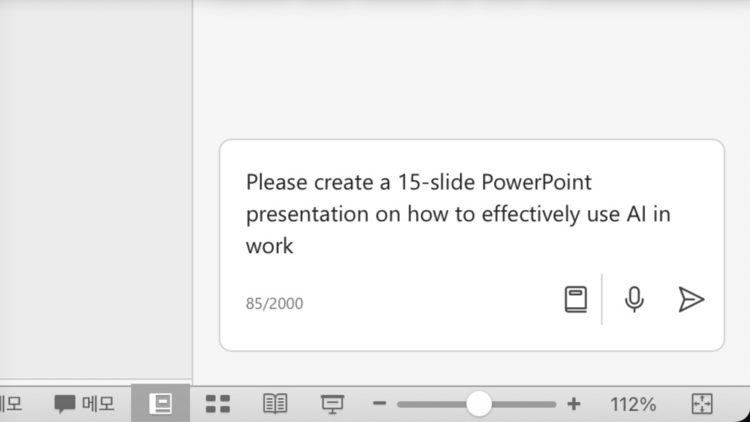The image size is (750, 422).
Task: Switch to Reading view
Action: [x=275, y=404]
